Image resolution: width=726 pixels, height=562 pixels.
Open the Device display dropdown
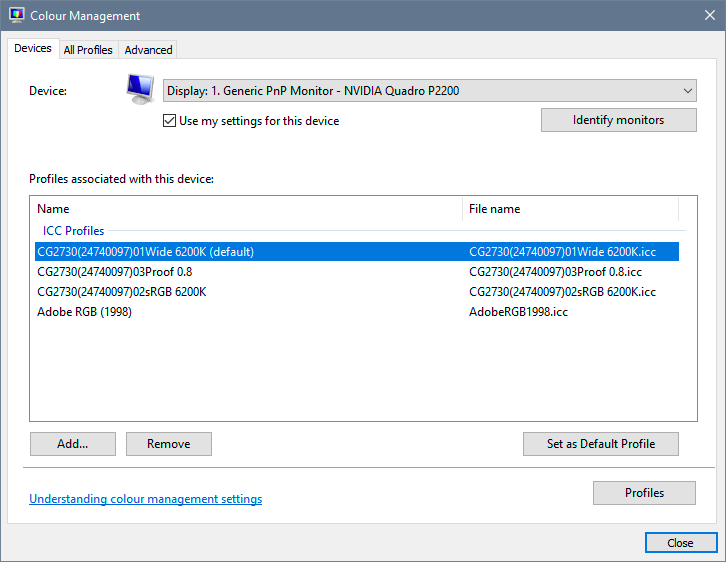click(430, 91)
